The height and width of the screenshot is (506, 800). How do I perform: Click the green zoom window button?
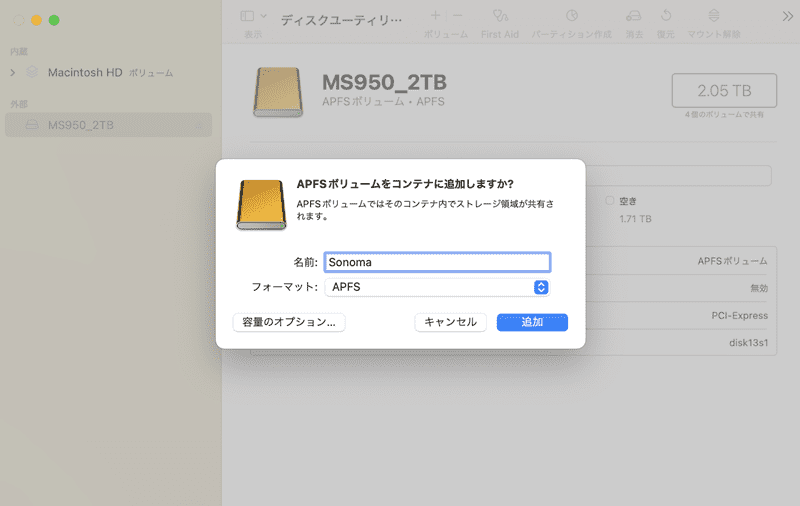54,20
